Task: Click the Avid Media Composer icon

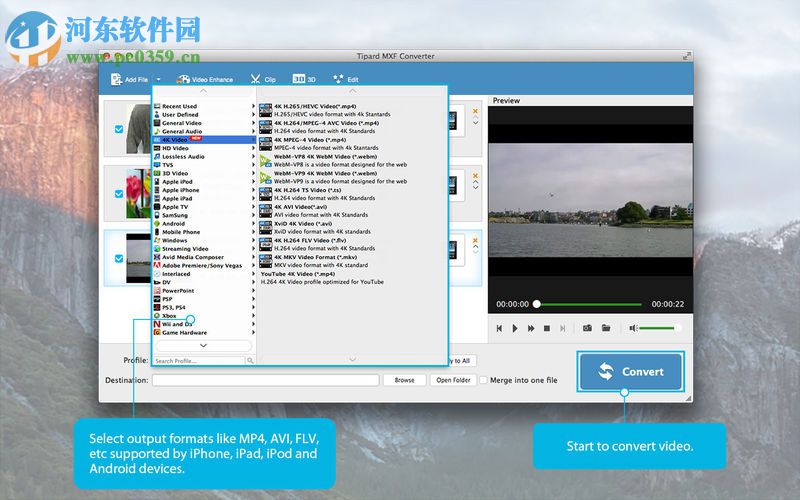Action: click(x=157, y=257)
